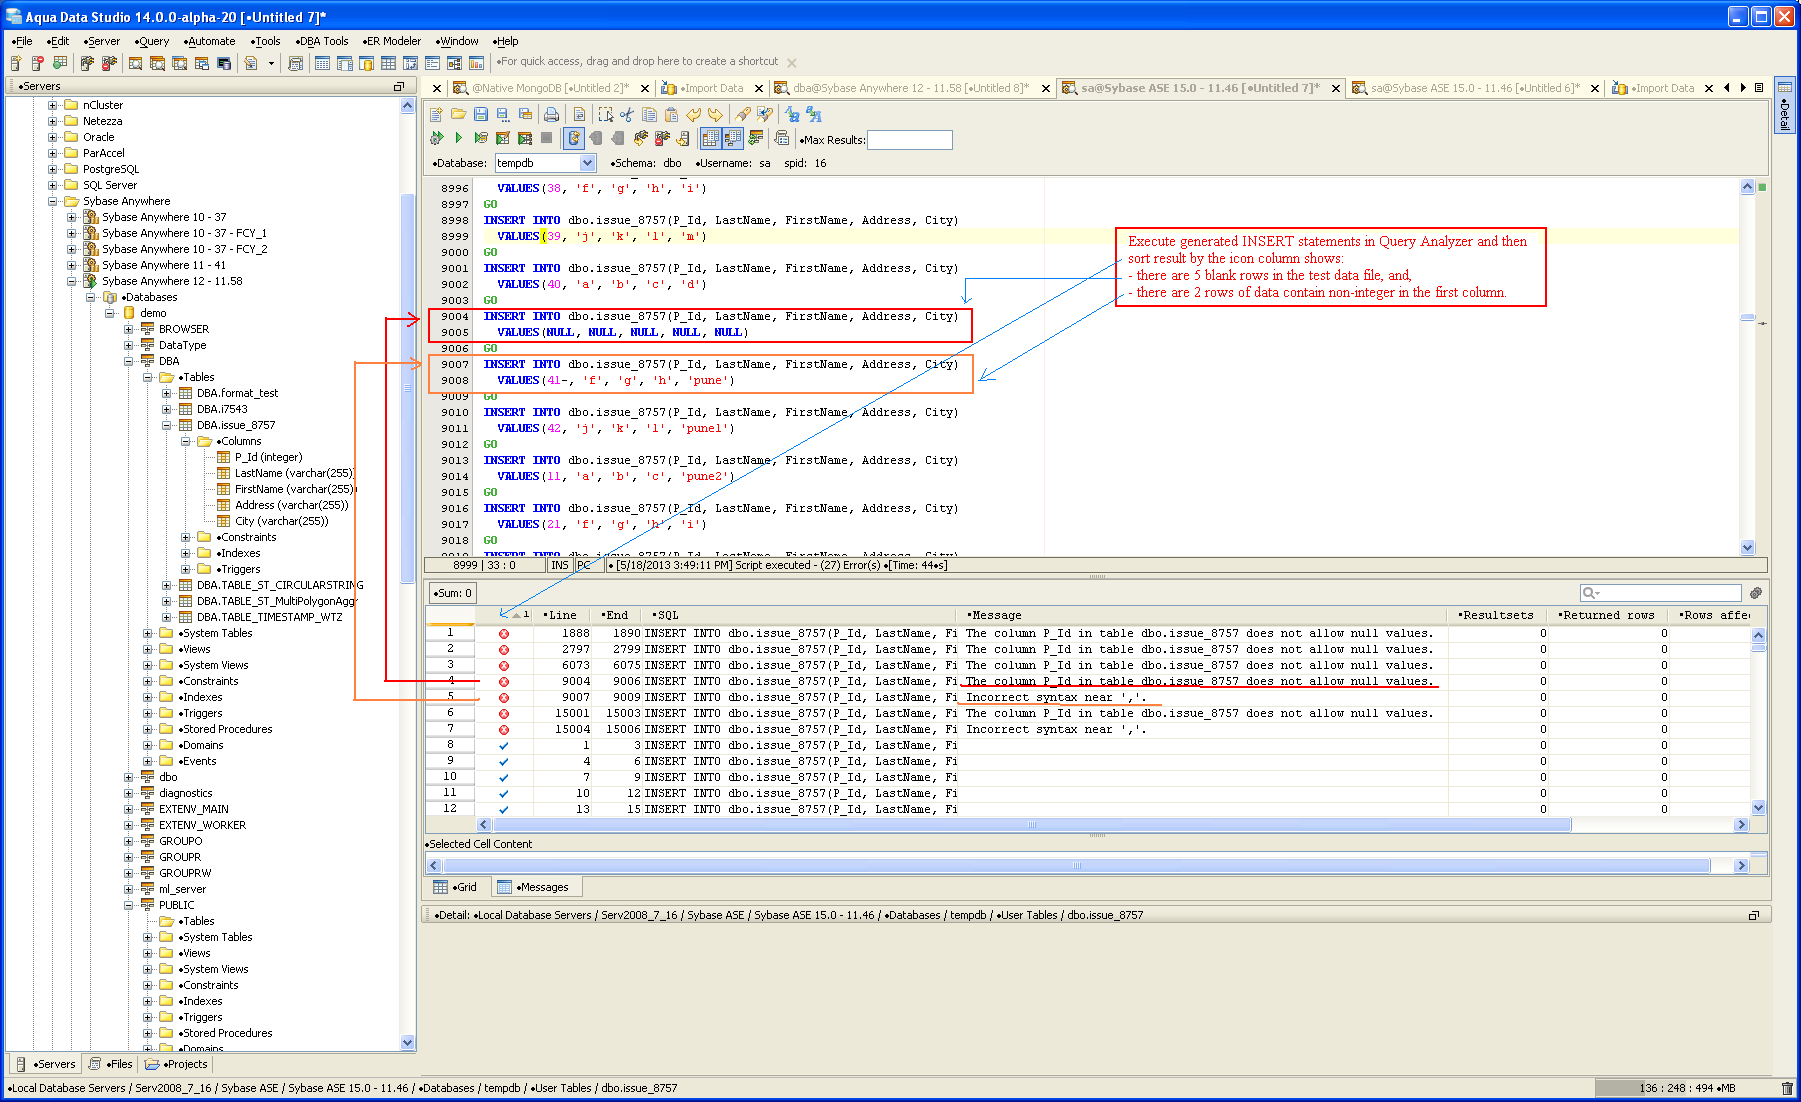Expand the PostgreSQL server folder
Viewport: 1801px width, 1102px height.
(x=53, y=169)
